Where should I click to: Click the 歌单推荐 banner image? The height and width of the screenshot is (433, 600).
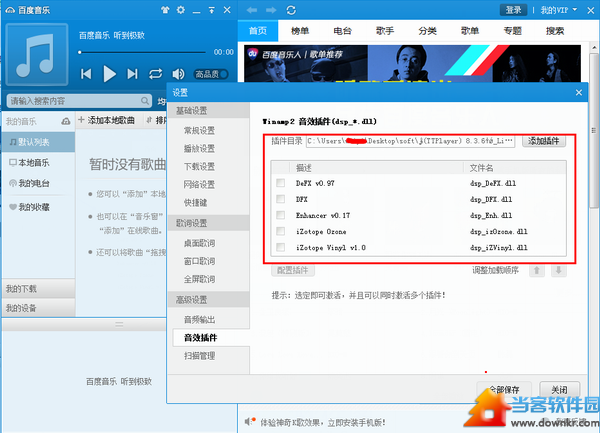pyautogui.click(x=412, y=63)
